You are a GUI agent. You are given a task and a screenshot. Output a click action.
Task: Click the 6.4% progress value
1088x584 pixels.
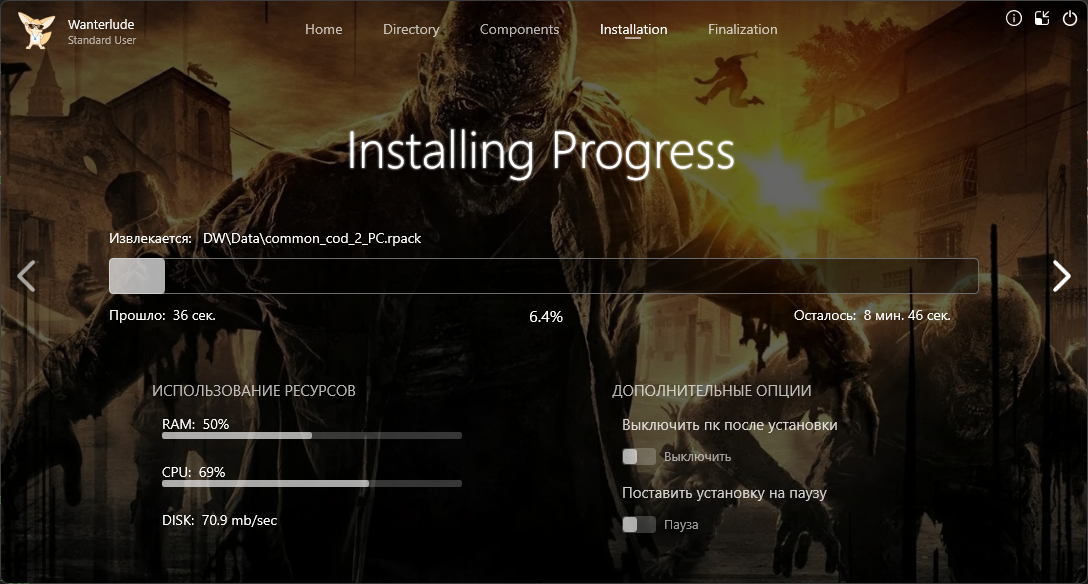click(x=545, y=317)
